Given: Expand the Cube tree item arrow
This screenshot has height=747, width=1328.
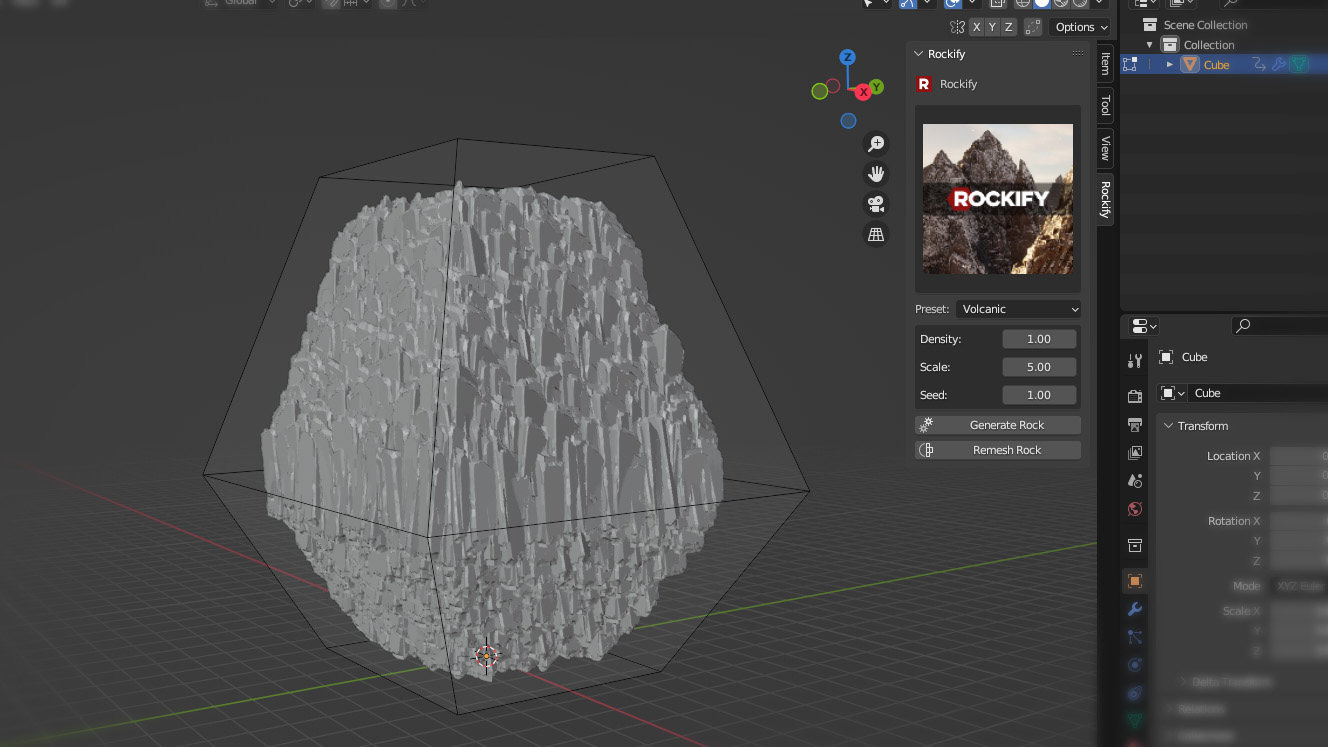Looking at the screenshot, I should coord(1170,64).
